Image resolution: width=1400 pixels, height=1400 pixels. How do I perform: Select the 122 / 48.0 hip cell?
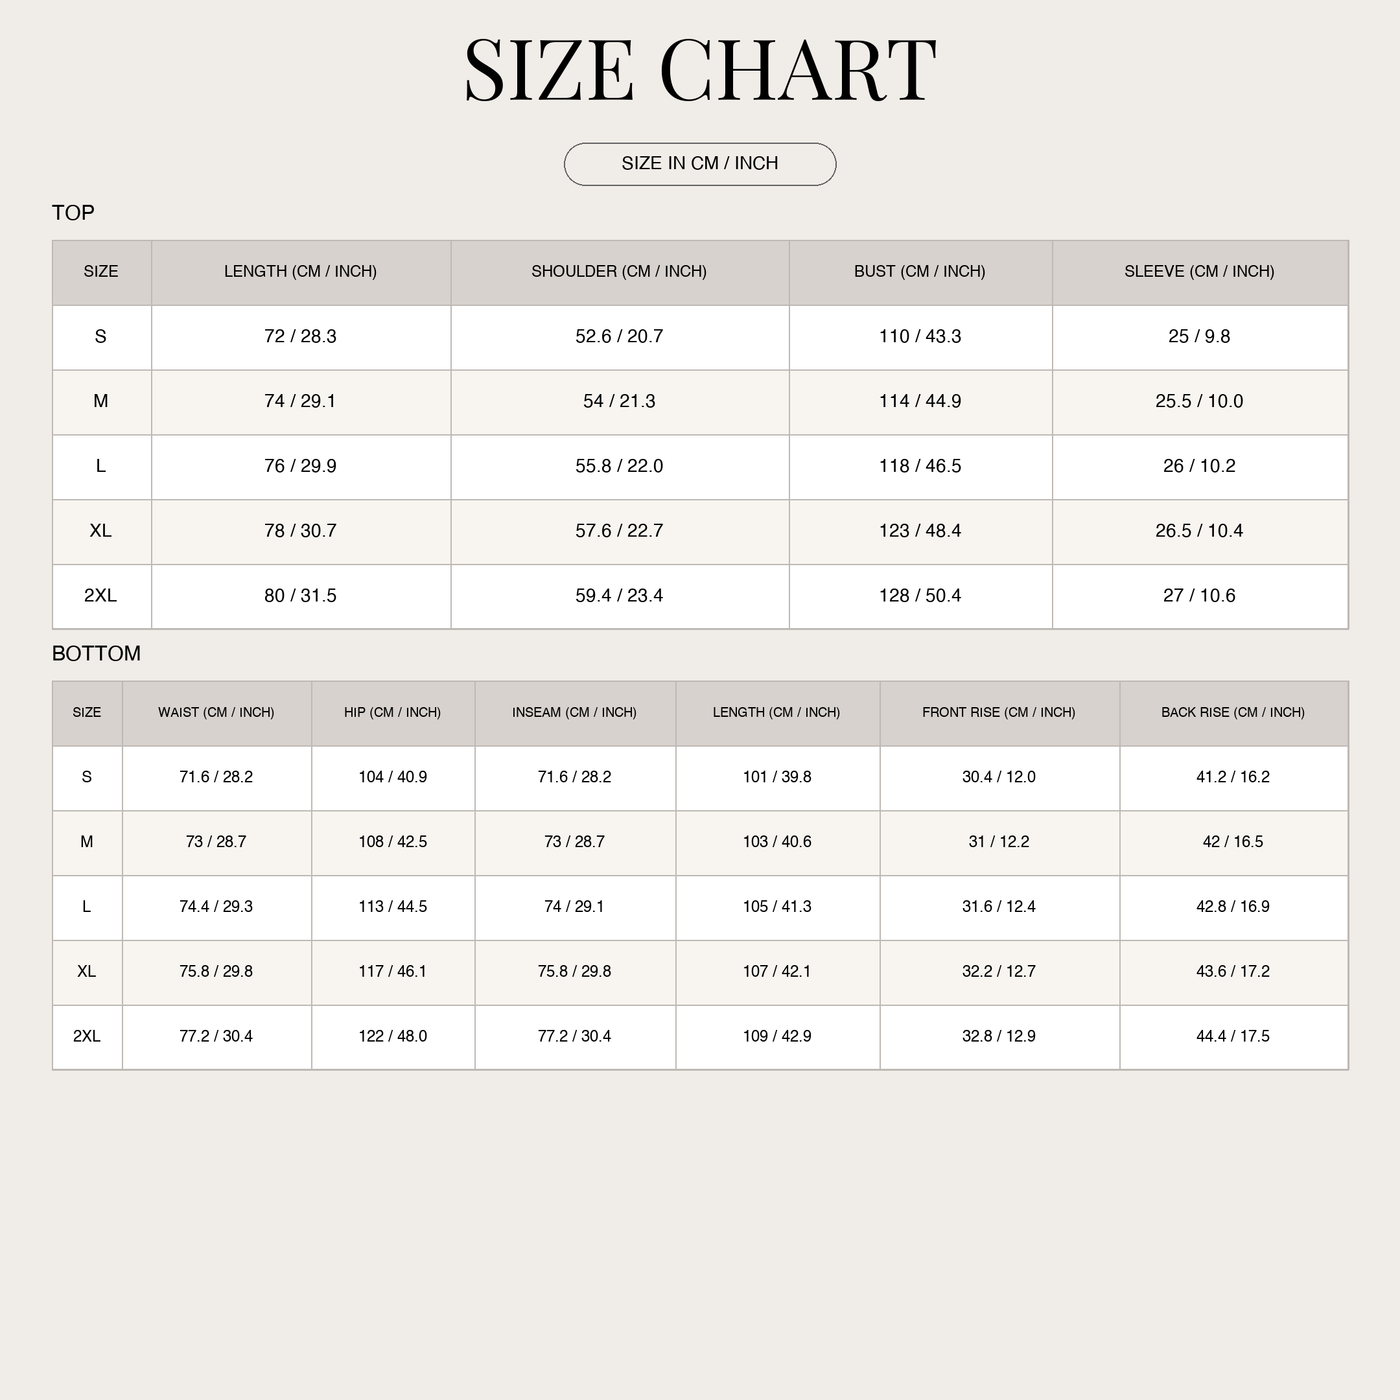coord(393,1037)
